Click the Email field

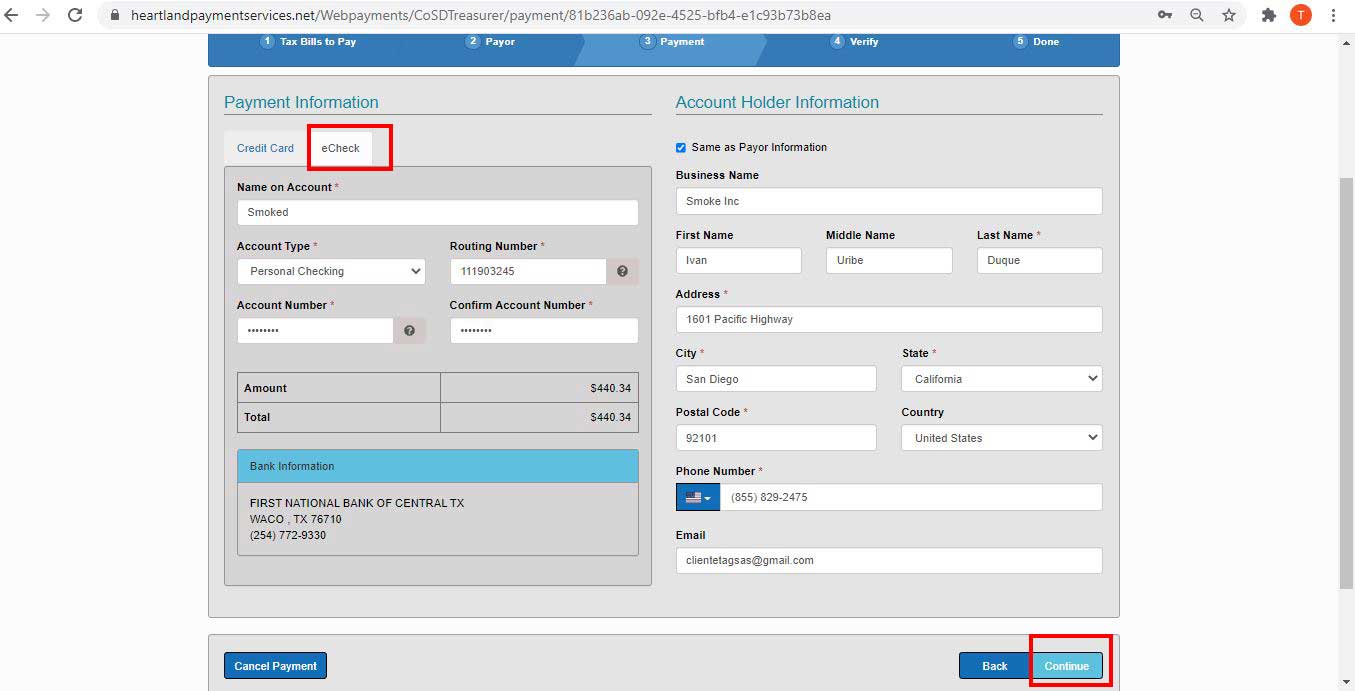tap(889, 560)
